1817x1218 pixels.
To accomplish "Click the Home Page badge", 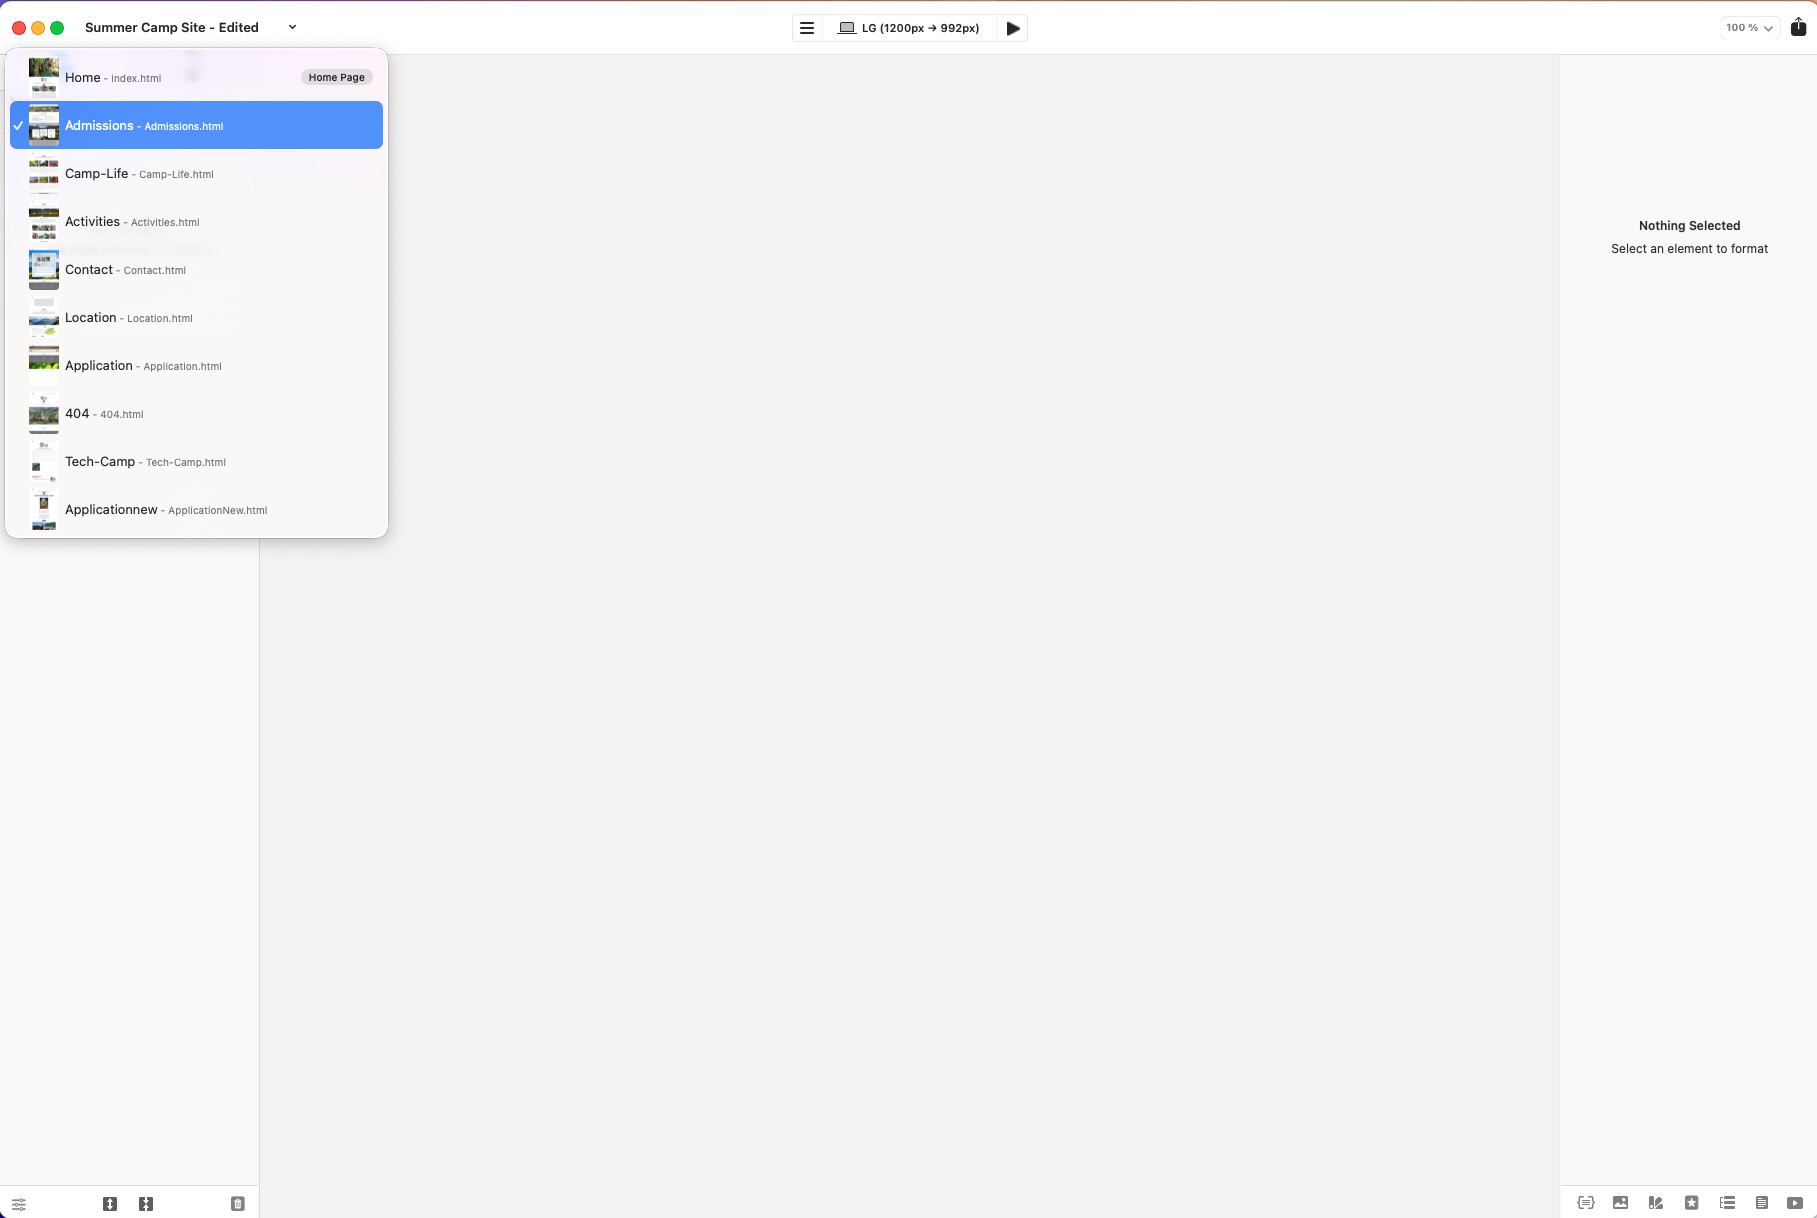I will [x=336, y=78].
